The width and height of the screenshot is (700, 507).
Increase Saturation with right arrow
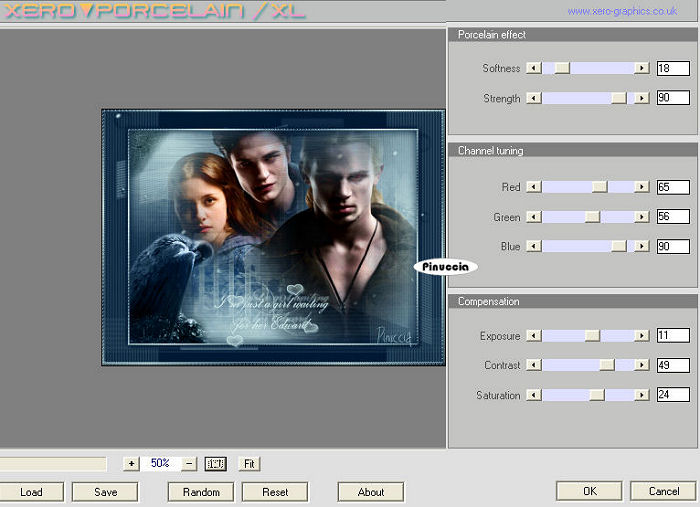642,395
